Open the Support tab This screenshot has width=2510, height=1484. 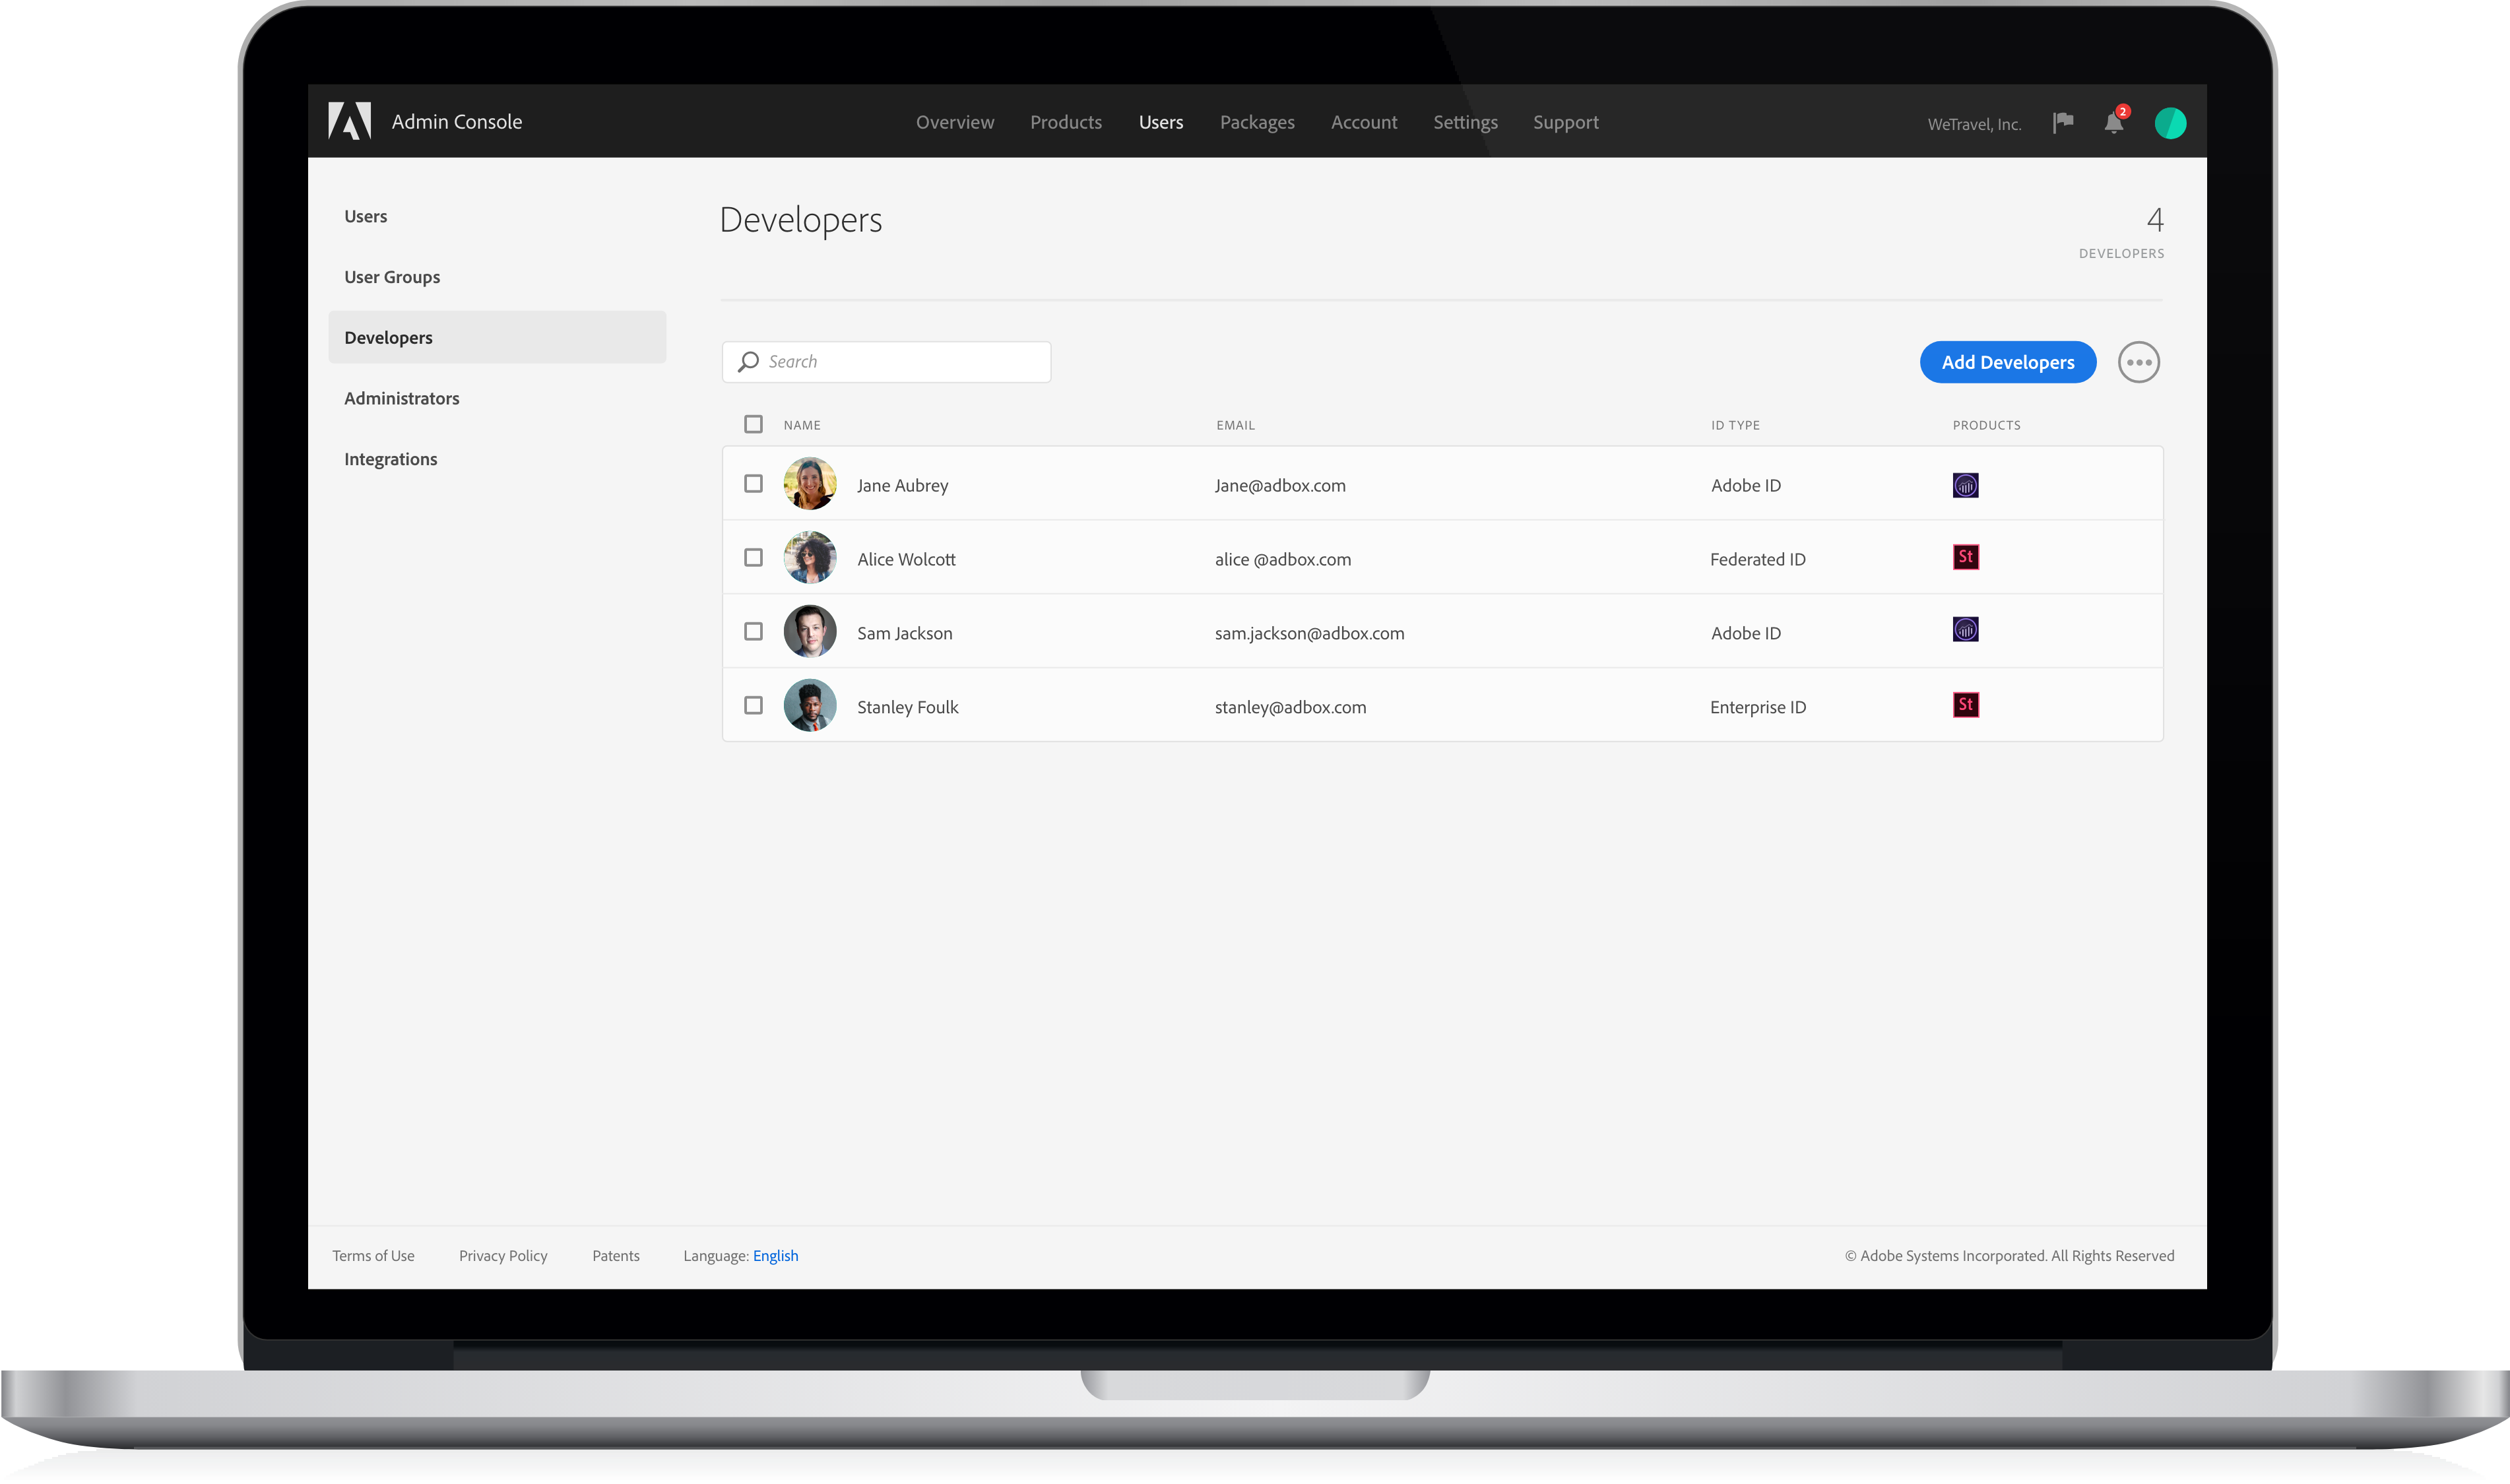pos(1566,122)
